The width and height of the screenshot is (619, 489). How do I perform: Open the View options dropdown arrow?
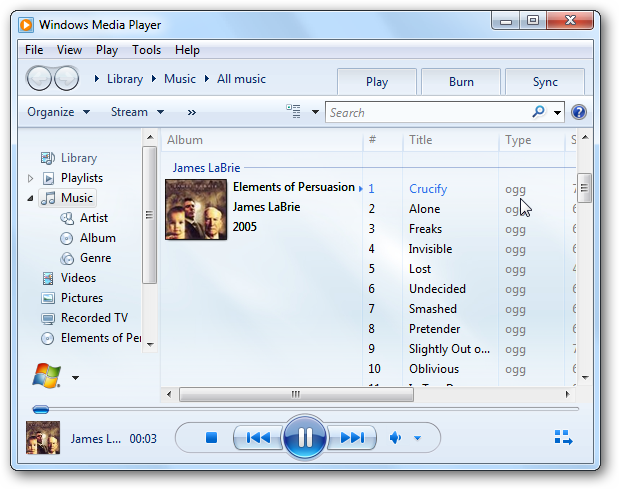[315, 112]
